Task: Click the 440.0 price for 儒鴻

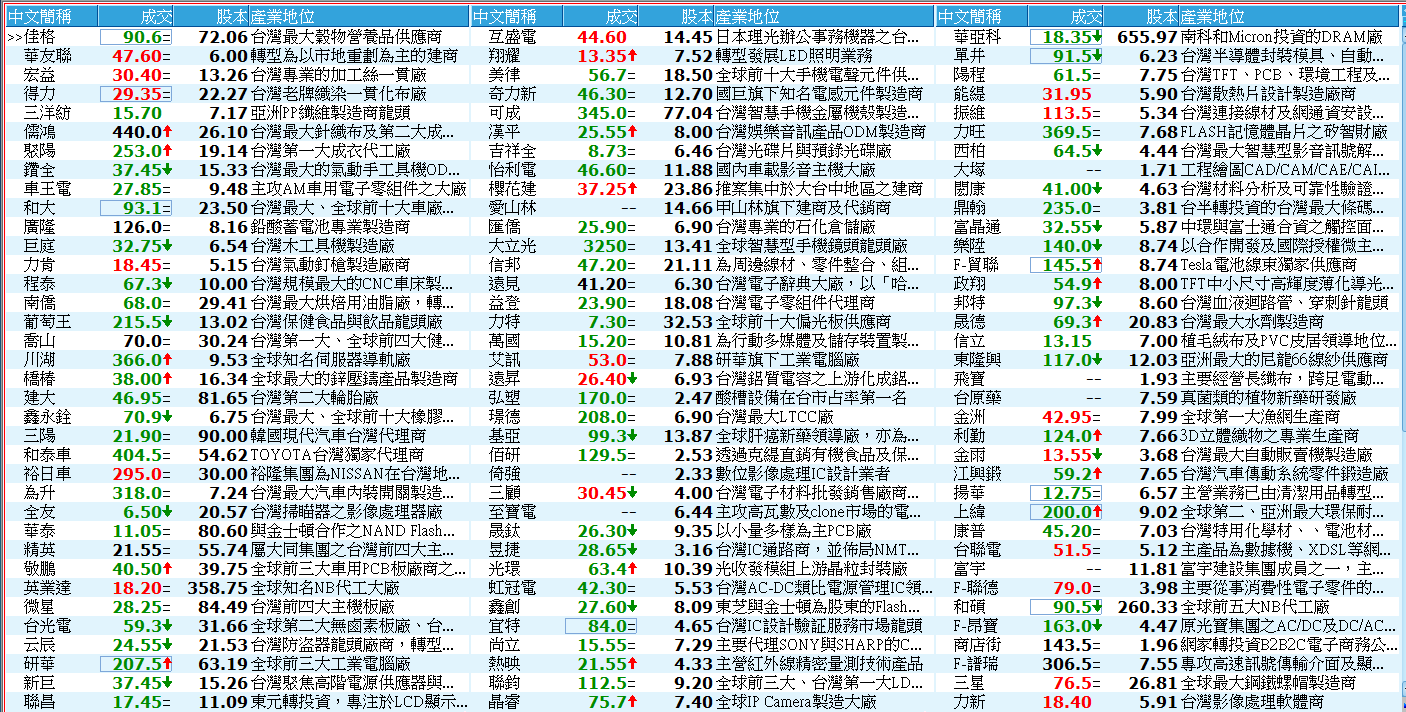Action: 136,131
